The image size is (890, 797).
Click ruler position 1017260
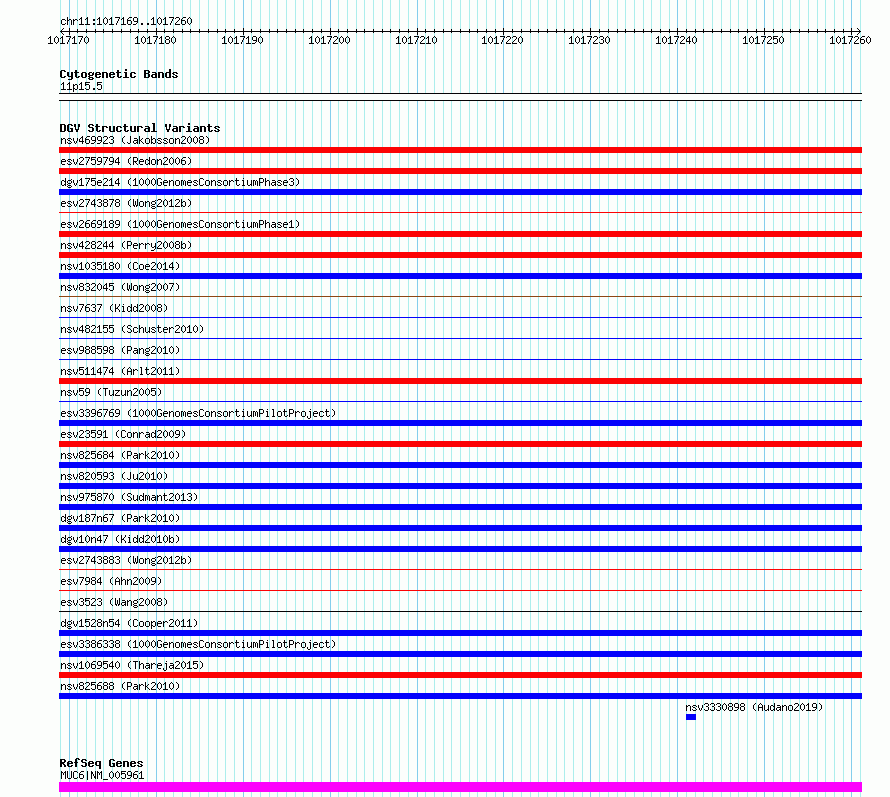coord(850,40)
